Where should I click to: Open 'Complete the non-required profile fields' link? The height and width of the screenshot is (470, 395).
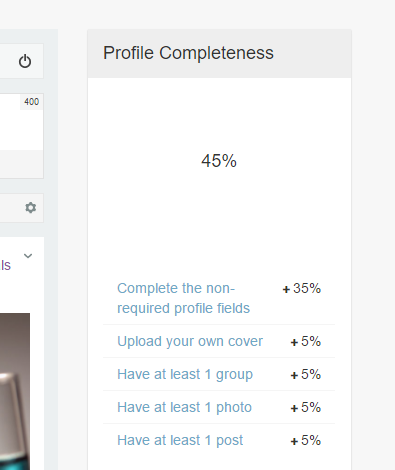183,298
